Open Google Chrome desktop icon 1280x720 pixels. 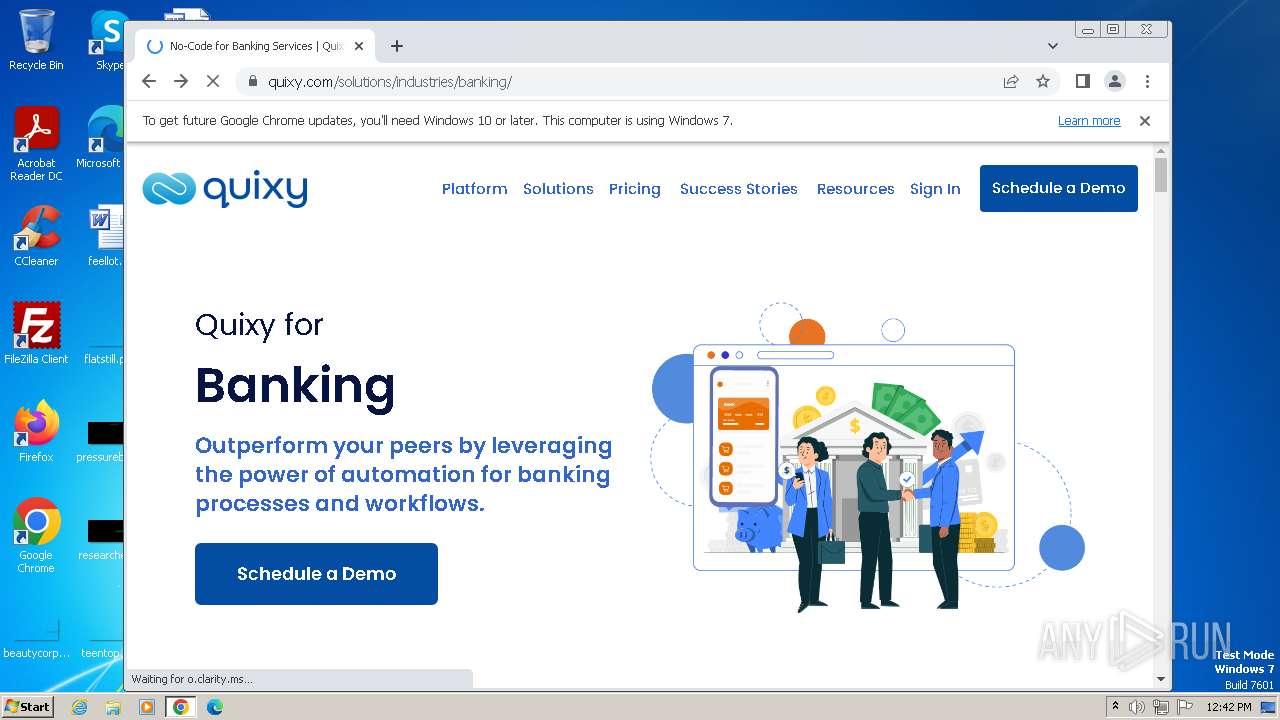pos(36,535)
